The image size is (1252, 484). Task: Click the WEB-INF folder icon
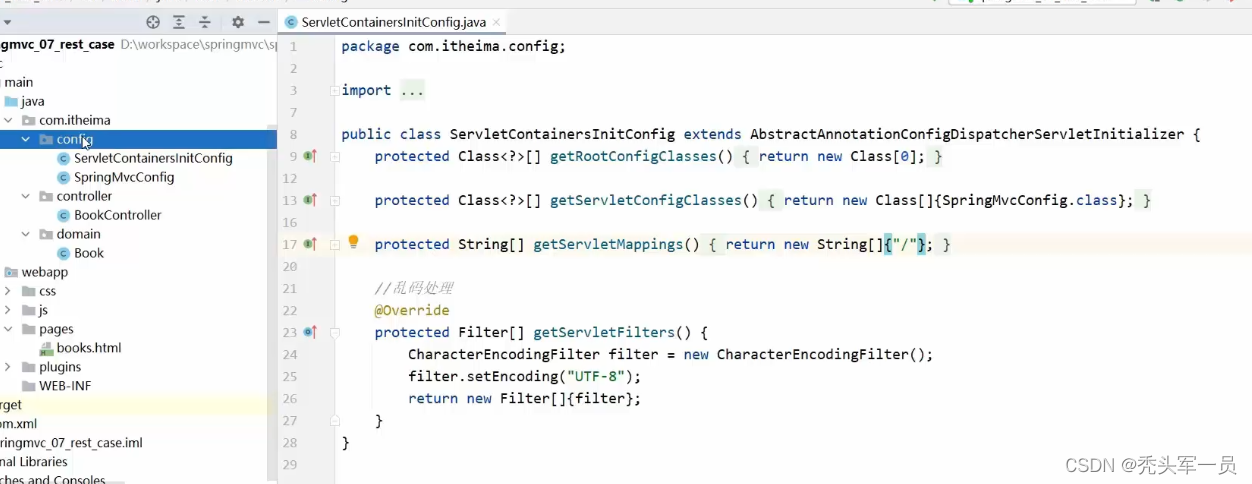point(28,386)
